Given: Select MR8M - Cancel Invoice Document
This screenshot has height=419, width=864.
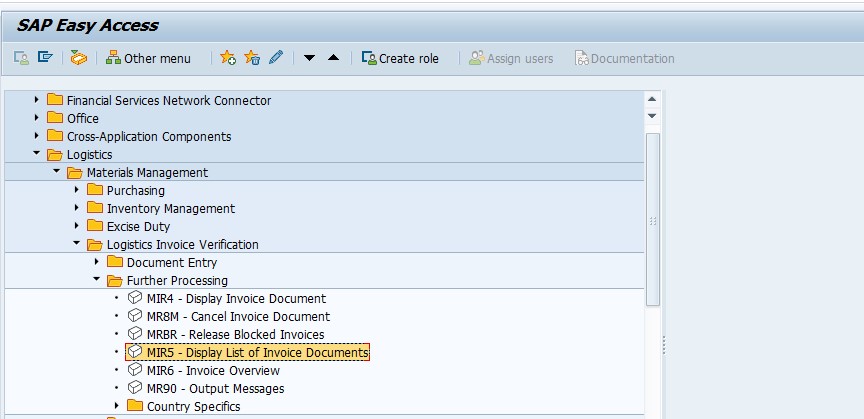Looking at the screenshot, I should point(238,316).
